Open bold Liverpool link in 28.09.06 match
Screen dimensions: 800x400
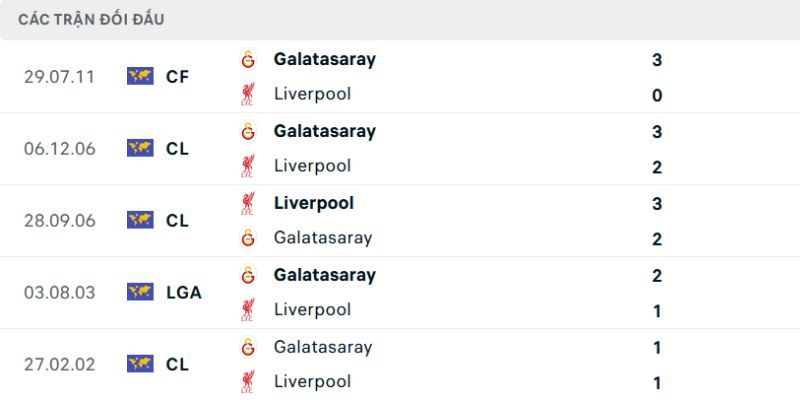[x=313, y=203]
